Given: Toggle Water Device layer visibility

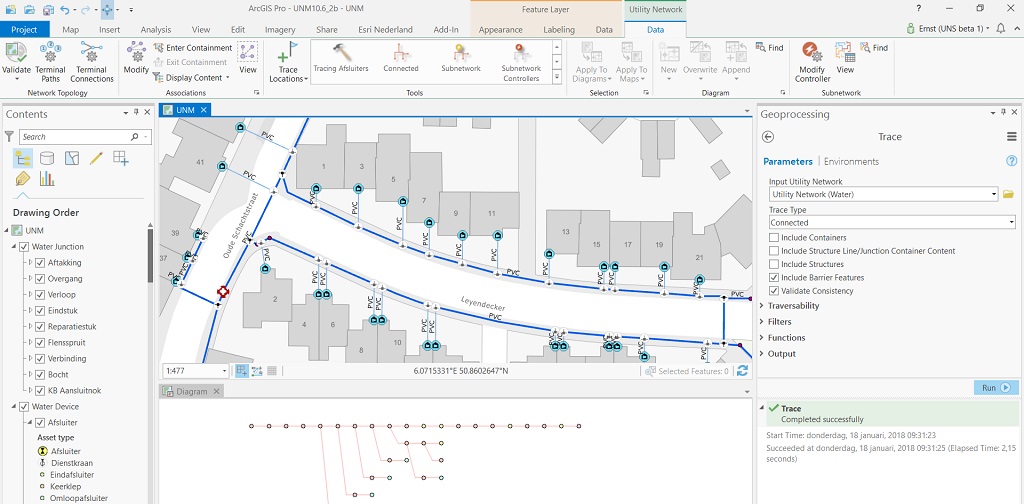Looking at the screenshot, I should point(25,407).
